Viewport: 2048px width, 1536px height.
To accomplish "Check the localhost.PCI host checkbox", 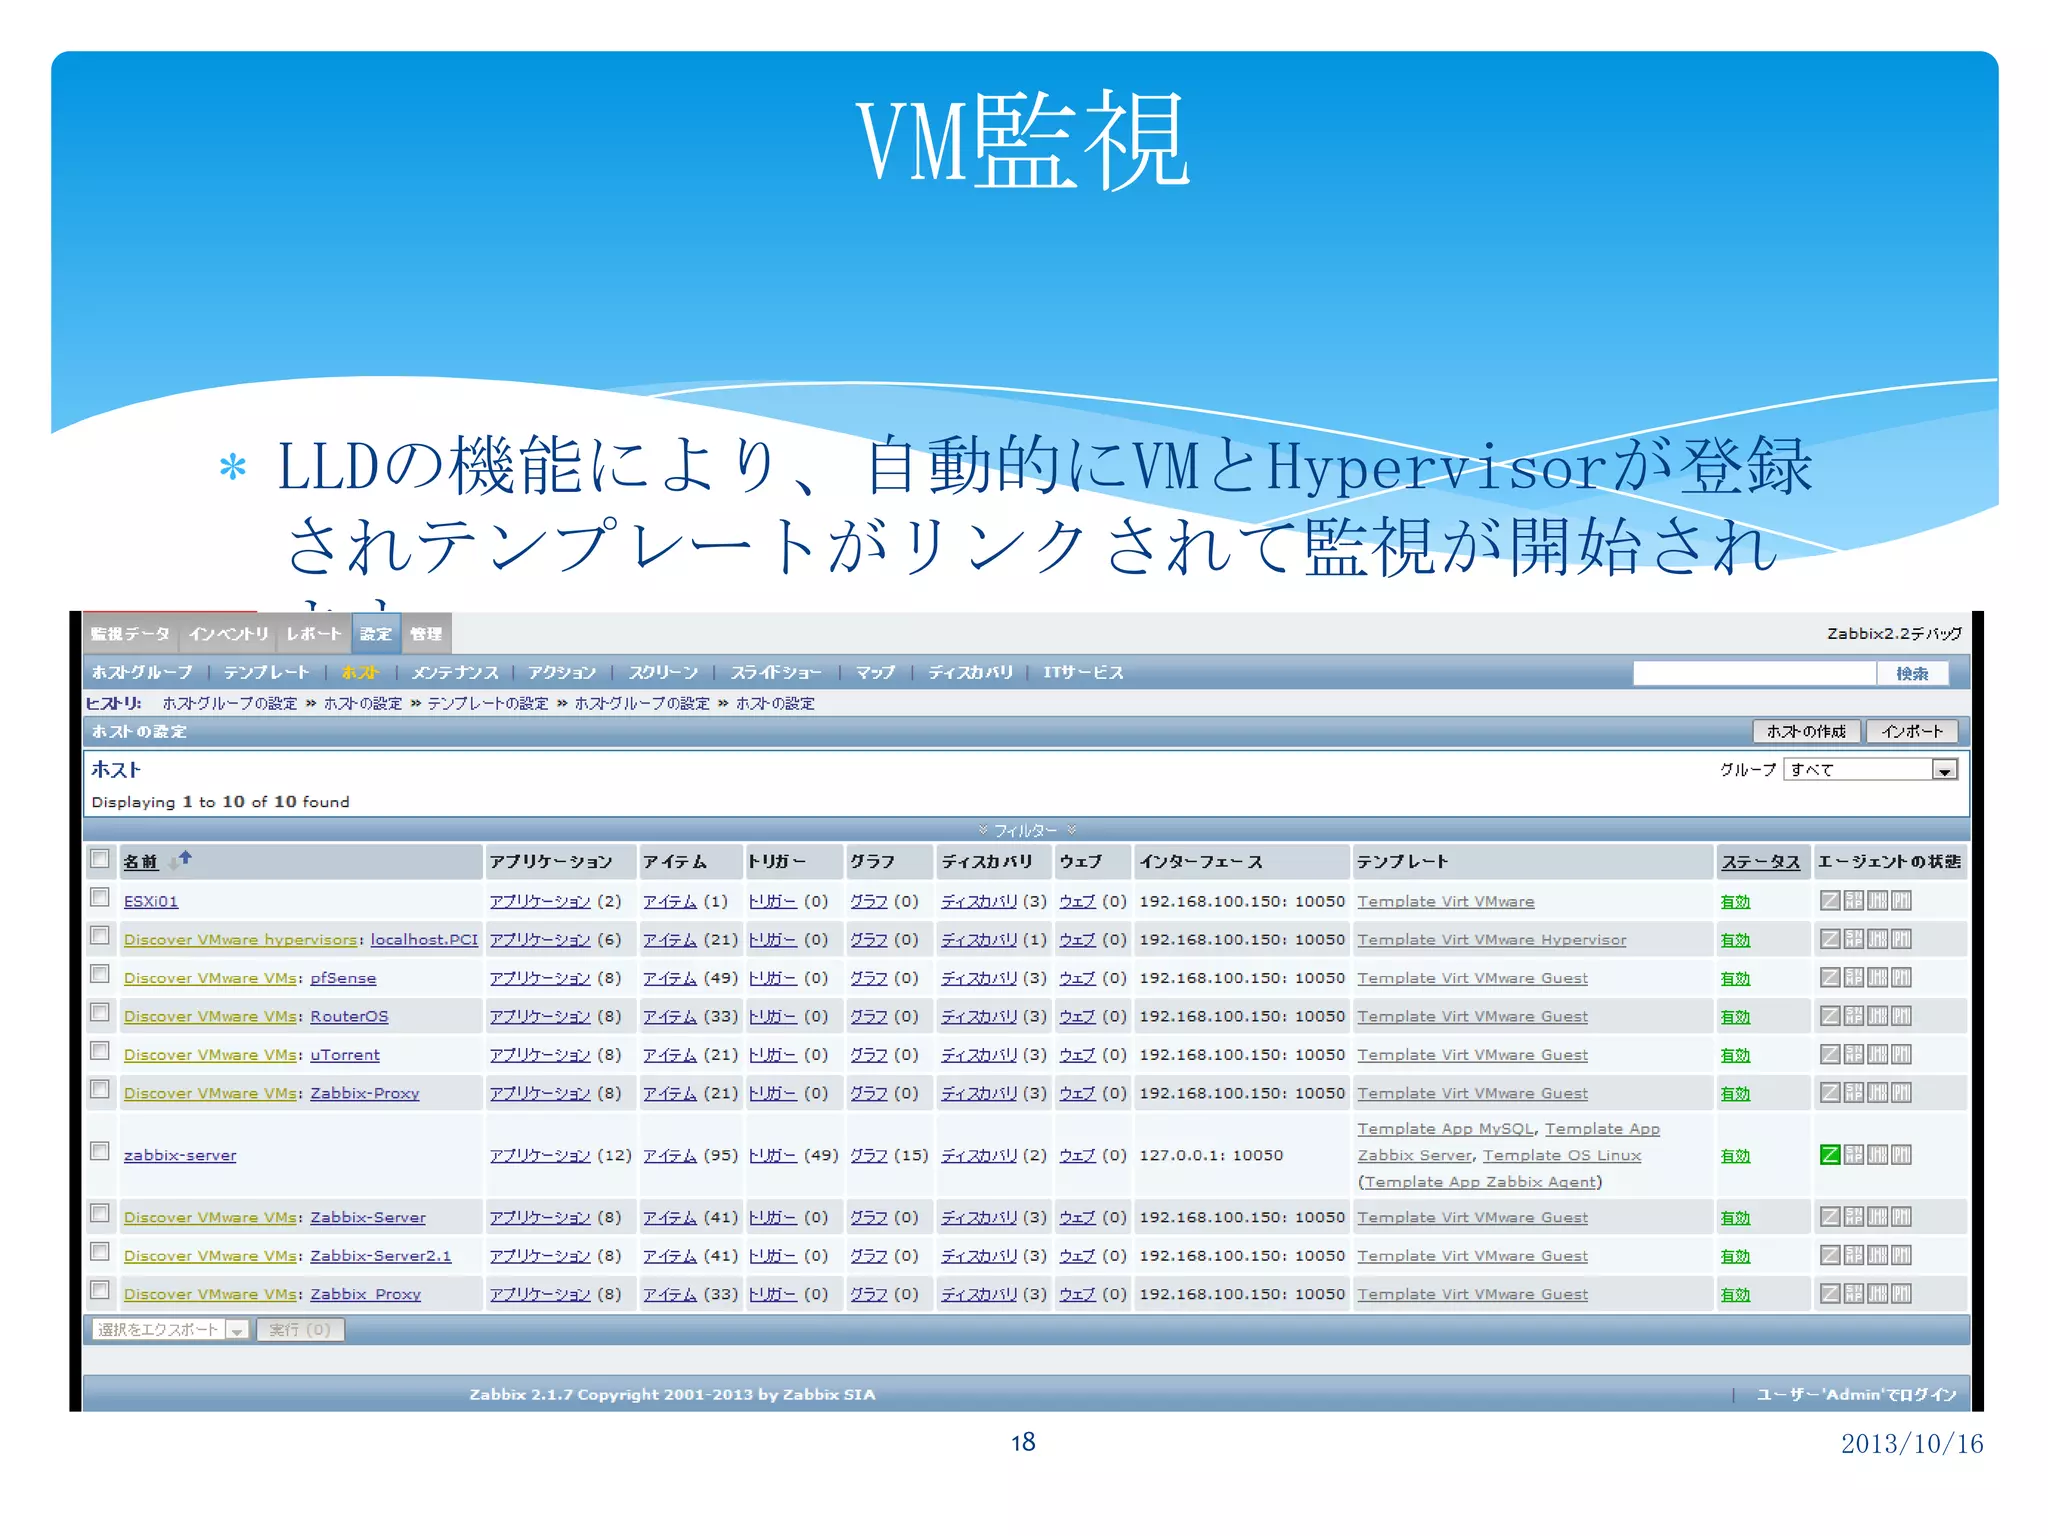I will coord(100,936).
